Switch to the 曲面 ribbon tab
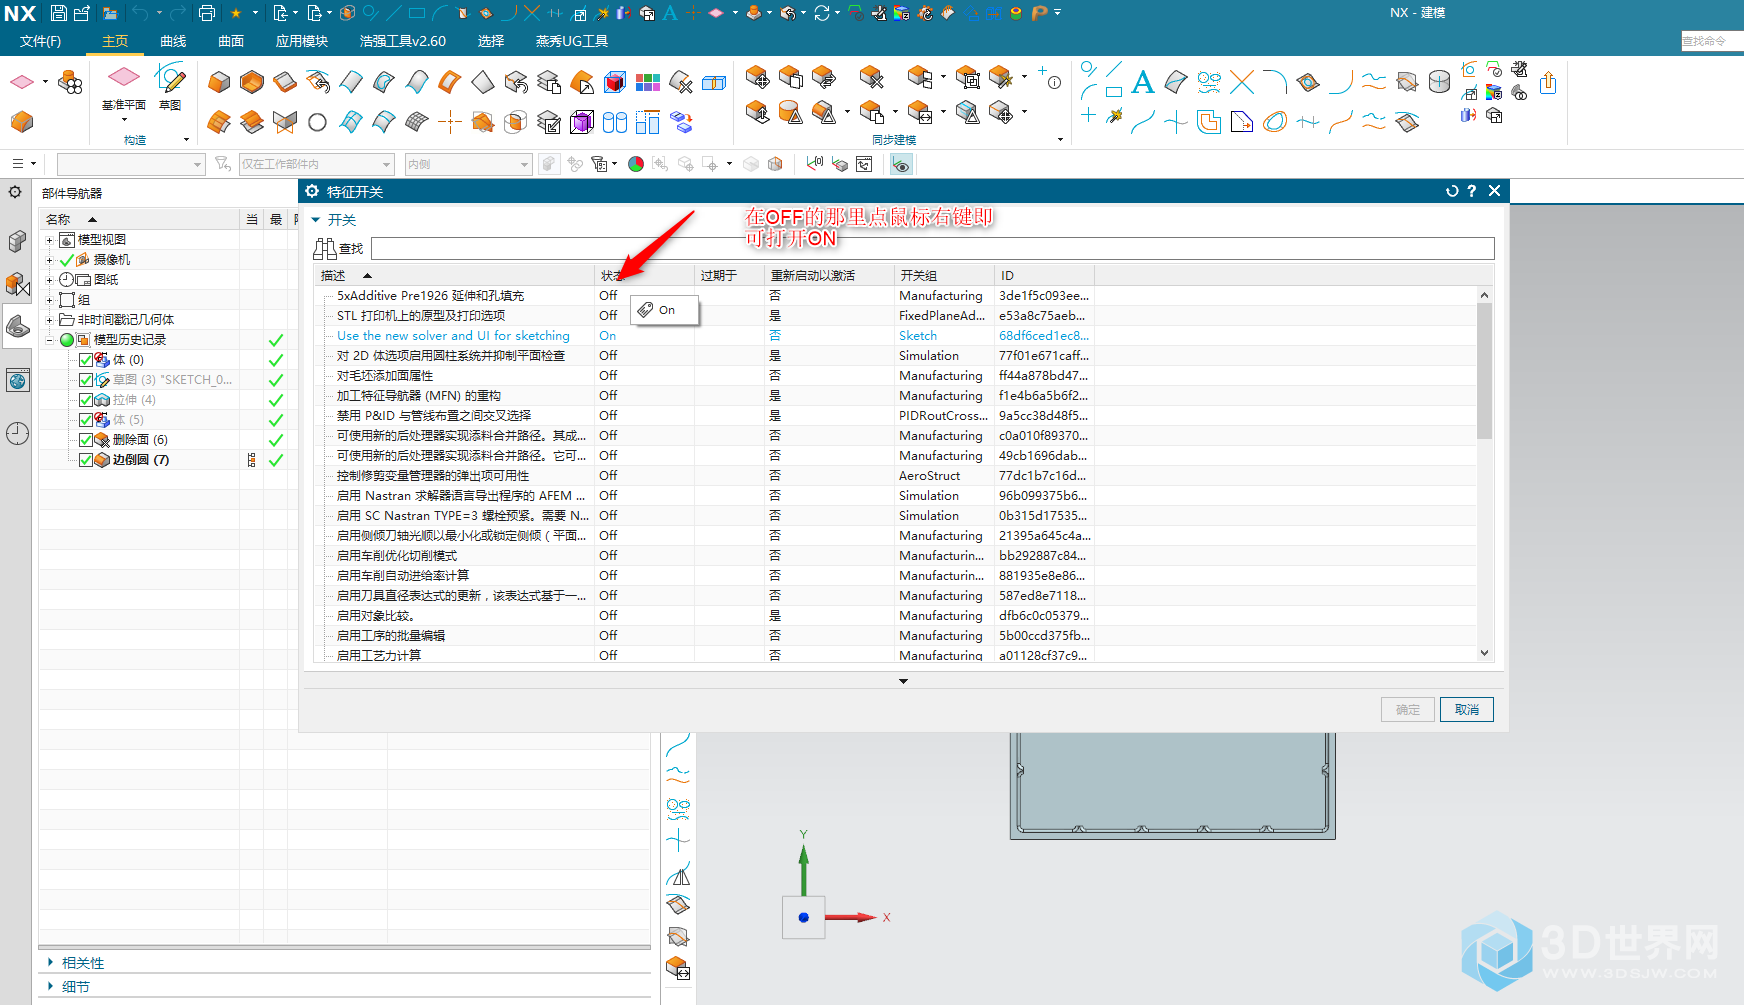Viewport: 1744px width, 1005px height. coord(231,41)
